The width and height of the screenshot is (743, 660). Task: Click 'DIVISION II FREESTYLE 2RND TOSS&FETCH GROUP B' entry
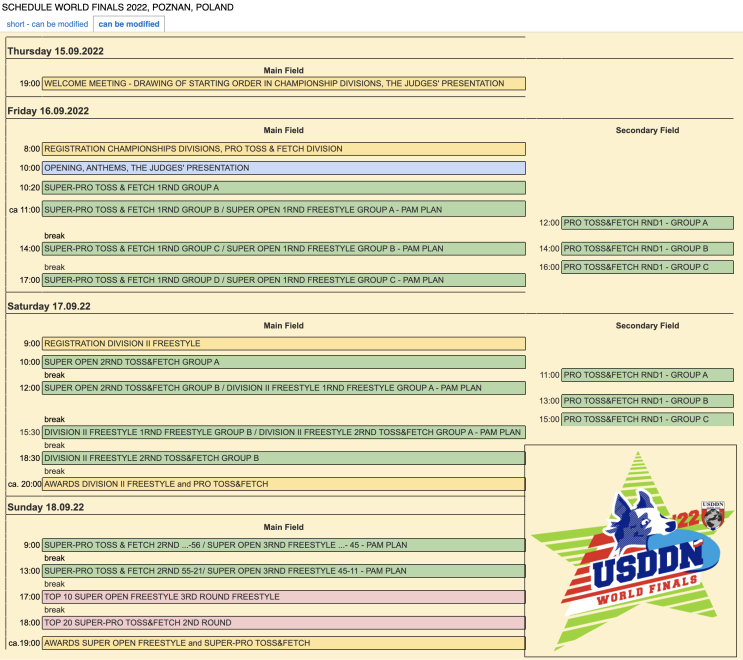pyautogui.click(x=284, y=458)
